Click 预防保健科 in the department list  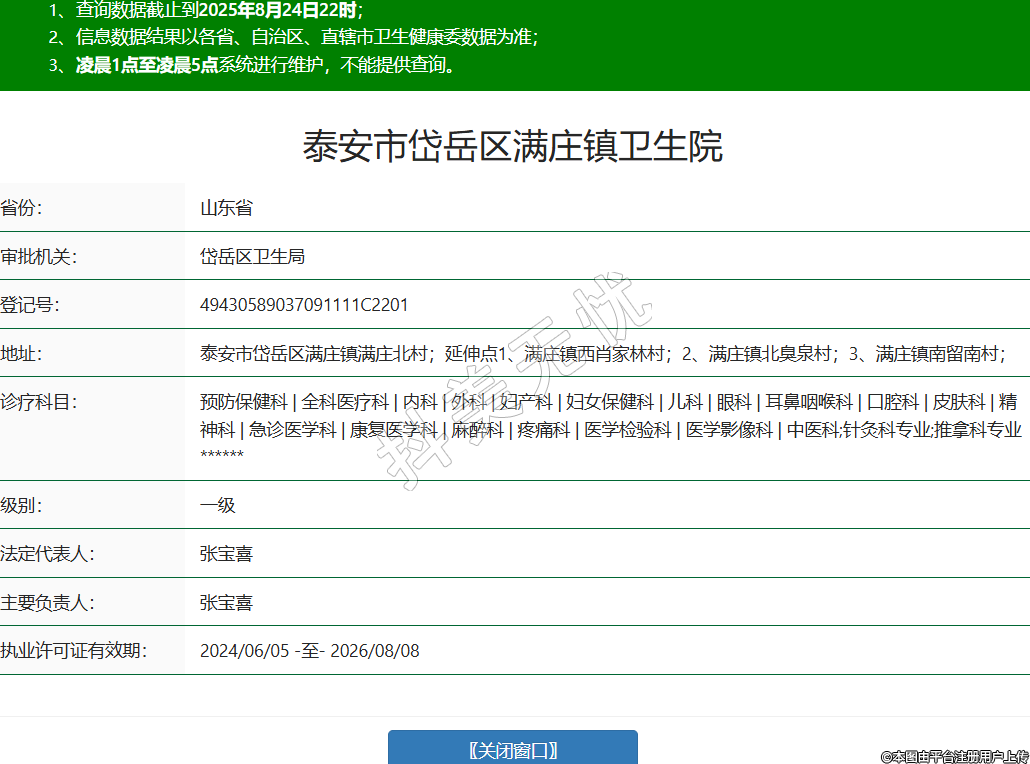point(244,402)
